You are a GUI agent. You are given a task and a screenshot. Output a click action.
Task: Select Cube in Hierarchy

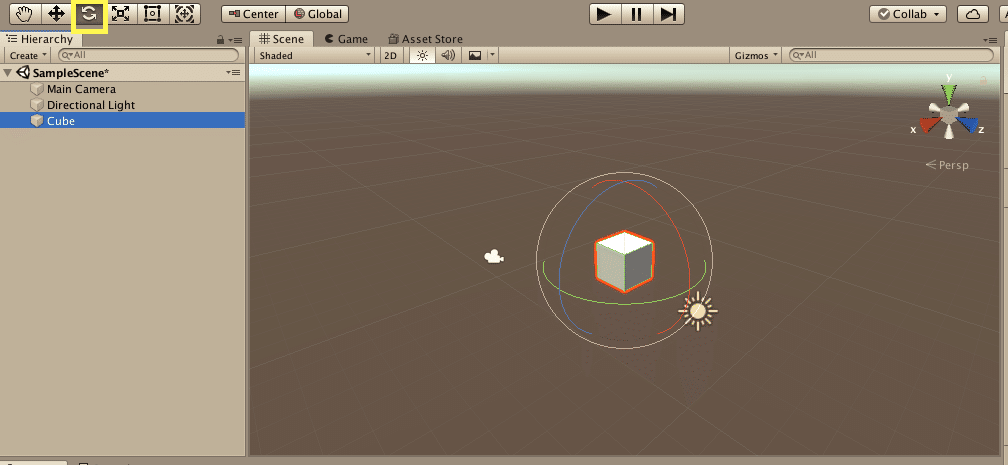[122, 120]
